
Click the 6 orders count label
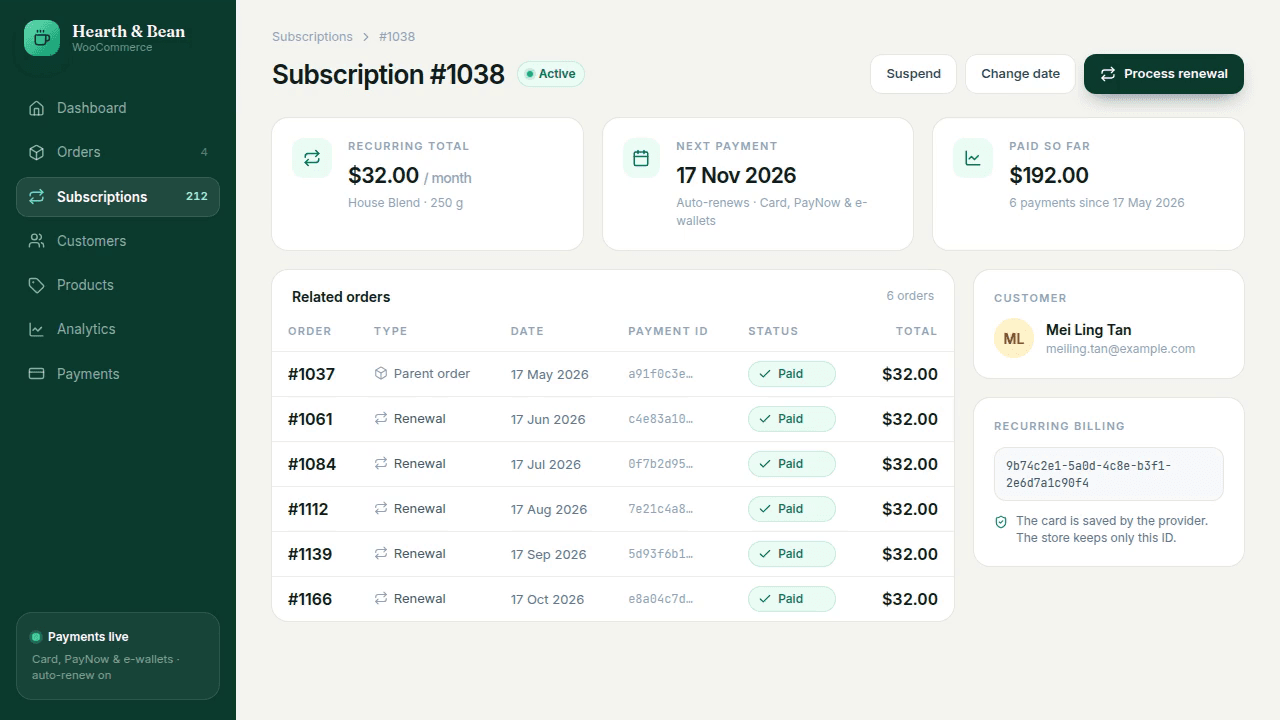pyautogui.click(x=910, y=296)
